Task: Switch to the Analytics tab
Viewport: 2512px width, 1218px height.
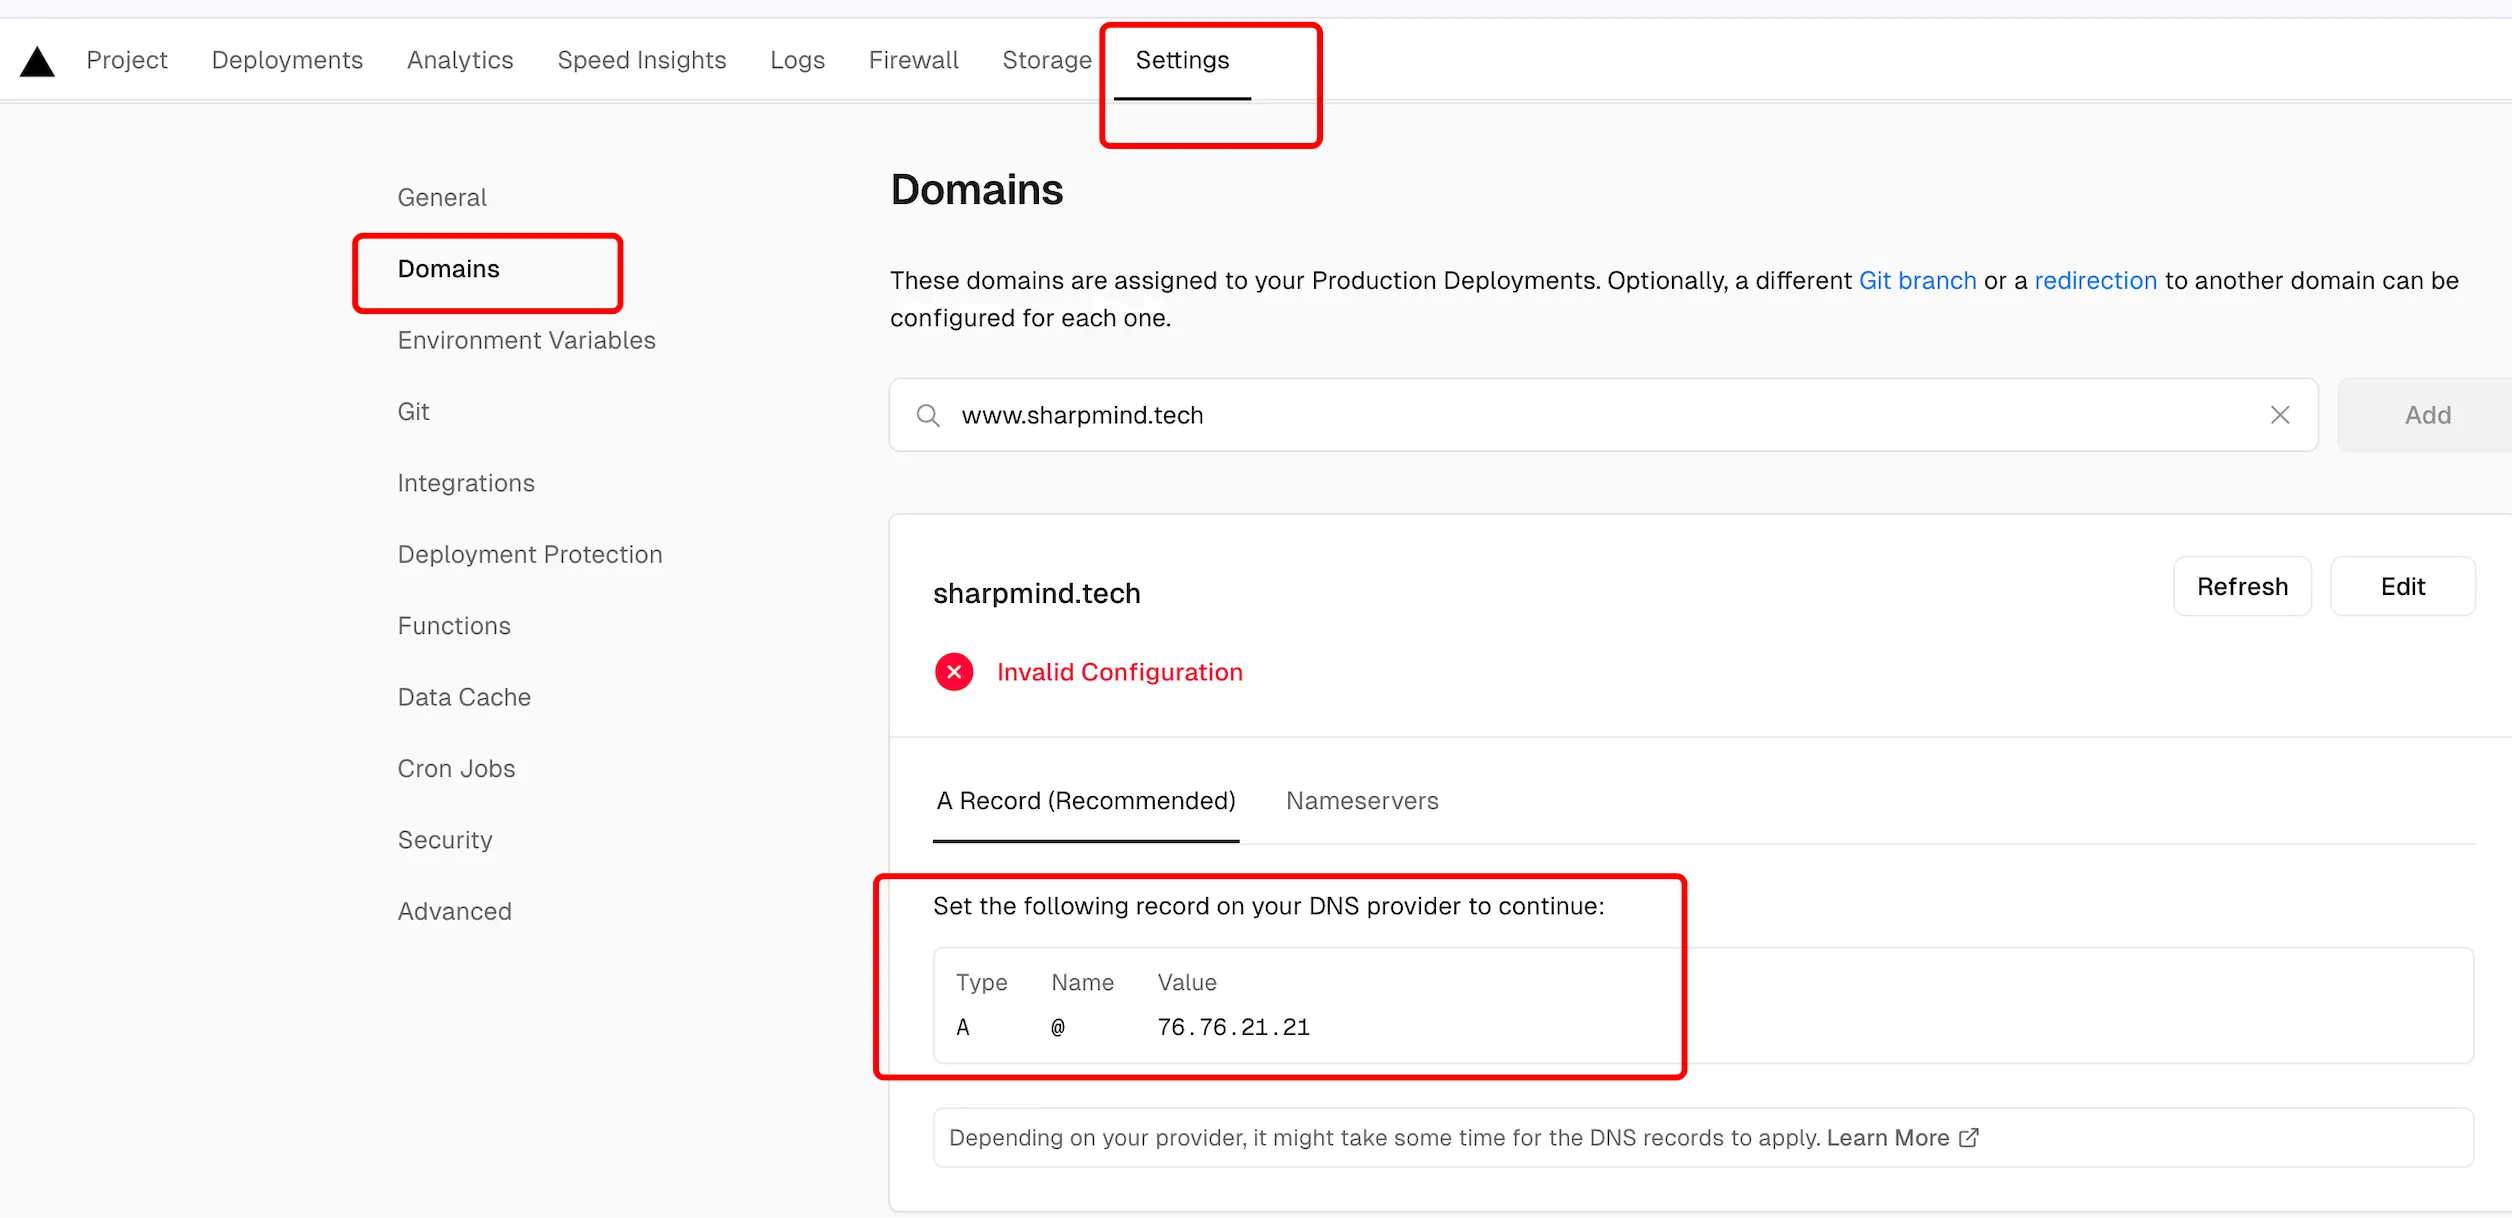Action: [460, 60]
